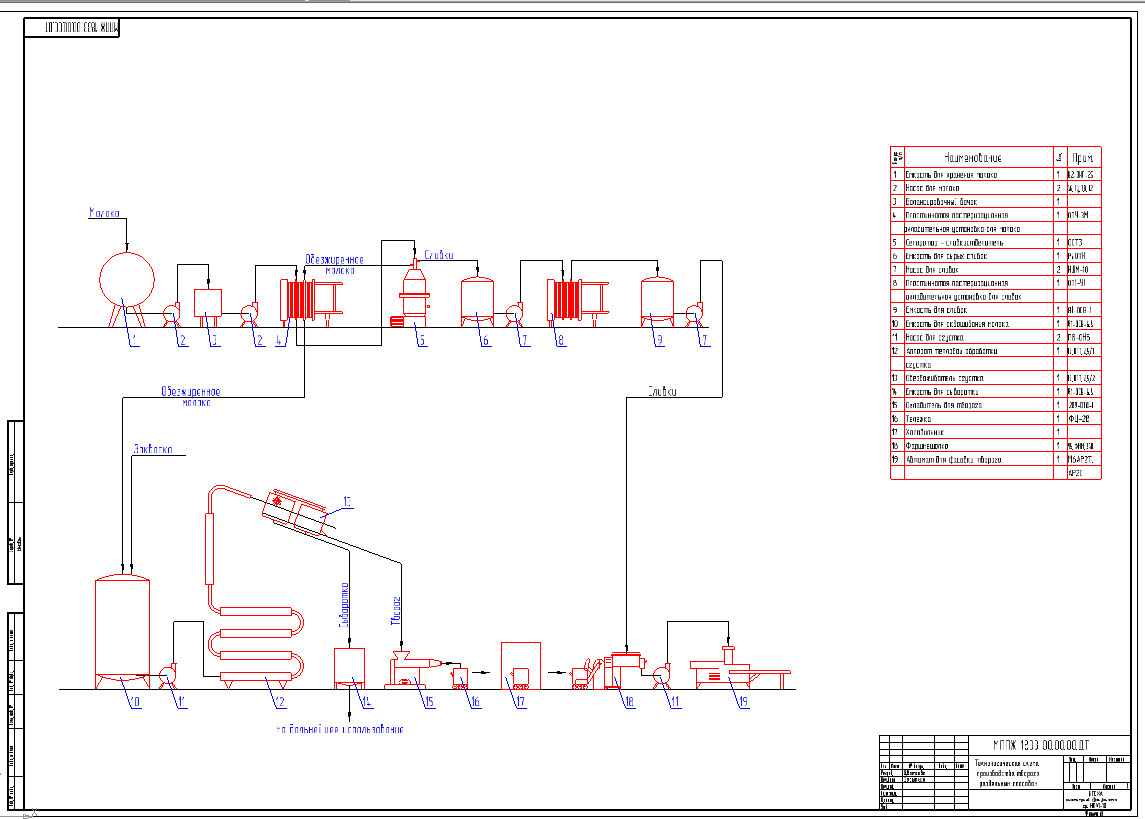Click 'На дальнейшее использование' caption below tank 14
The width and height of the screenshot is (1145, 819).
[340, 729]
